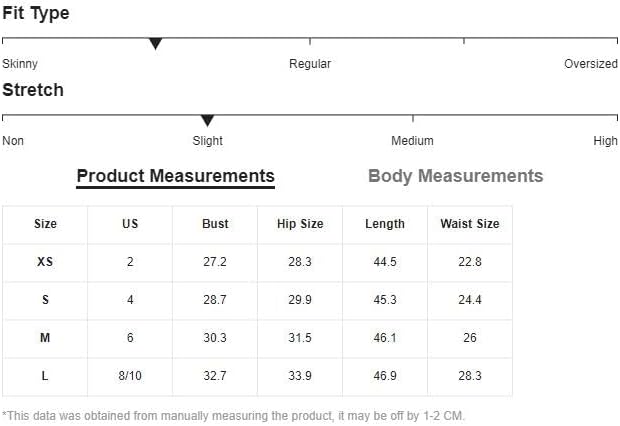This screenshot has width=620, height=426.
Task: Click the Oversized fit label
Action: (591, 64)
